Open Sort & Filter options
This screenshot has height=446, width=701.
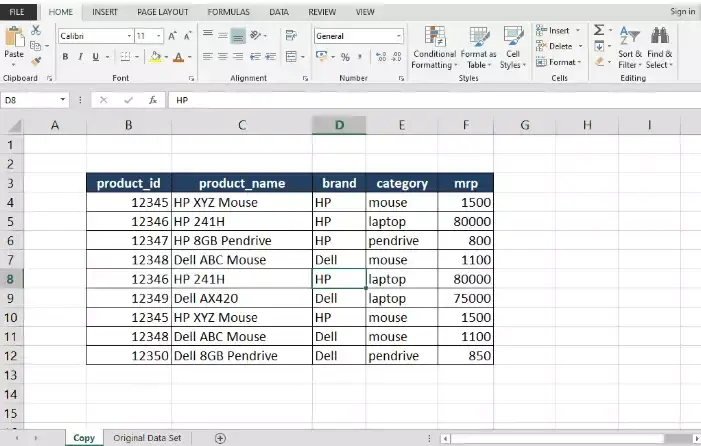pyautogui.click(x=630, y=48)
